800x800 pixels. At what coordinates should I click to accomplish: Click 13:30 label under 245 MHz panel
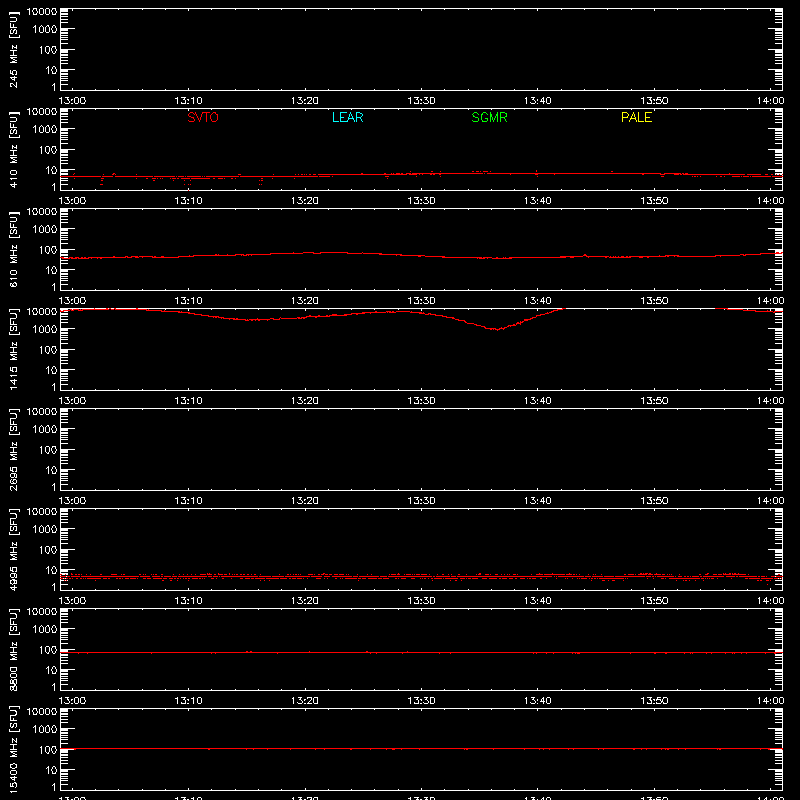point(421,101)
